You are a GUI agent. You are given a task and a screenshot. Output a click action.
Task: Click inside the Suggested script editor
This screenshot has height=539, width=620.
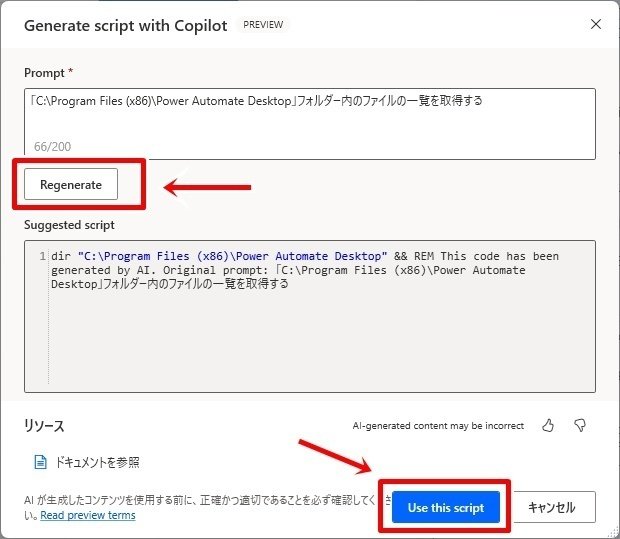[x=310, y=316]
